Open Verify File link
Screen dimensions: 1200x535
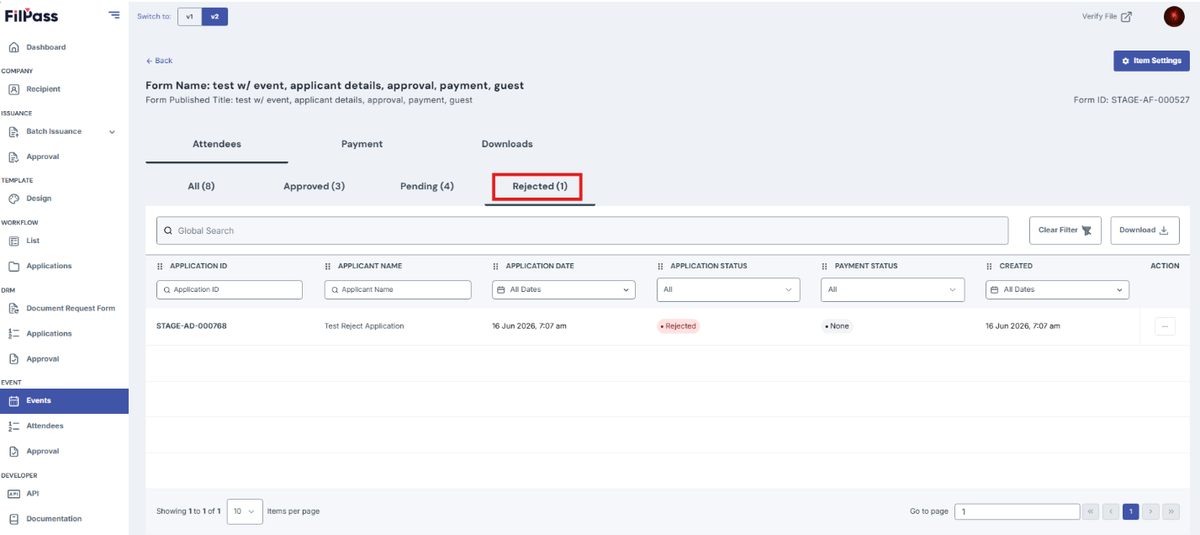[1107, 16]
